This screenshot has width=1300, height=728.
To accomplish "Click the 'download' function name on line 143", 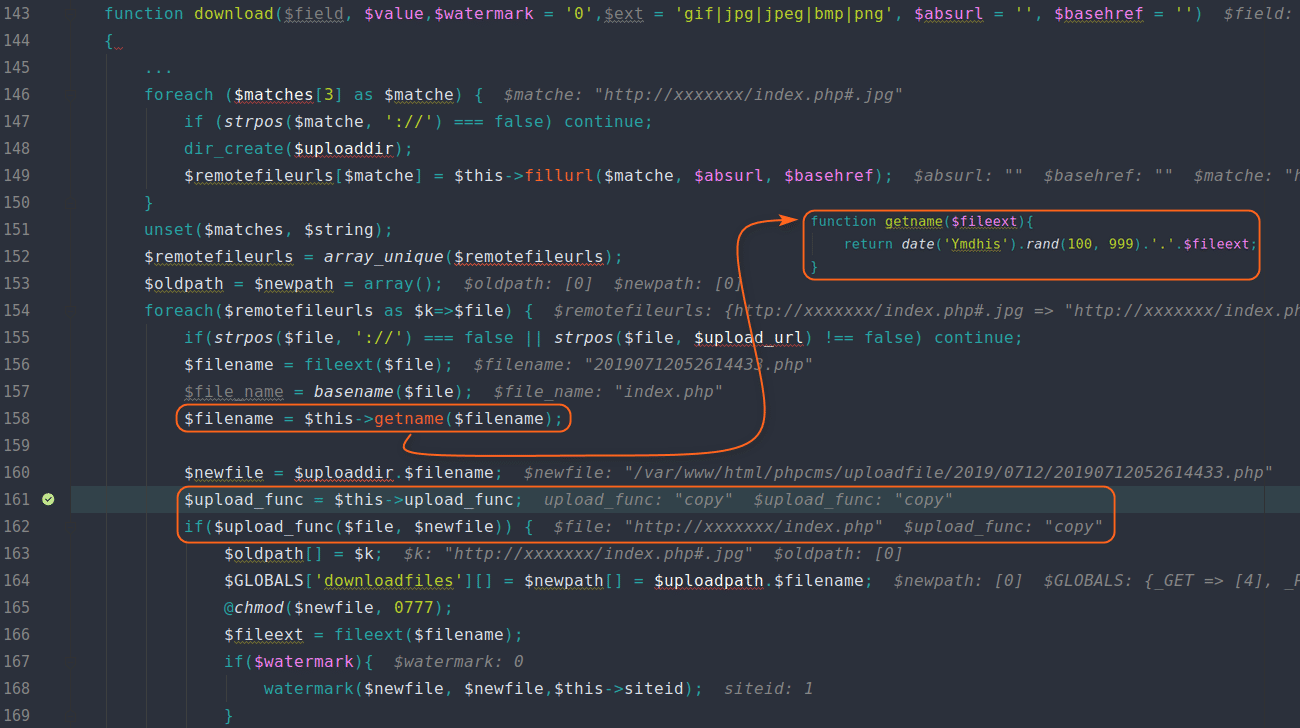I will pyautogui.click(x=234, y=14).
